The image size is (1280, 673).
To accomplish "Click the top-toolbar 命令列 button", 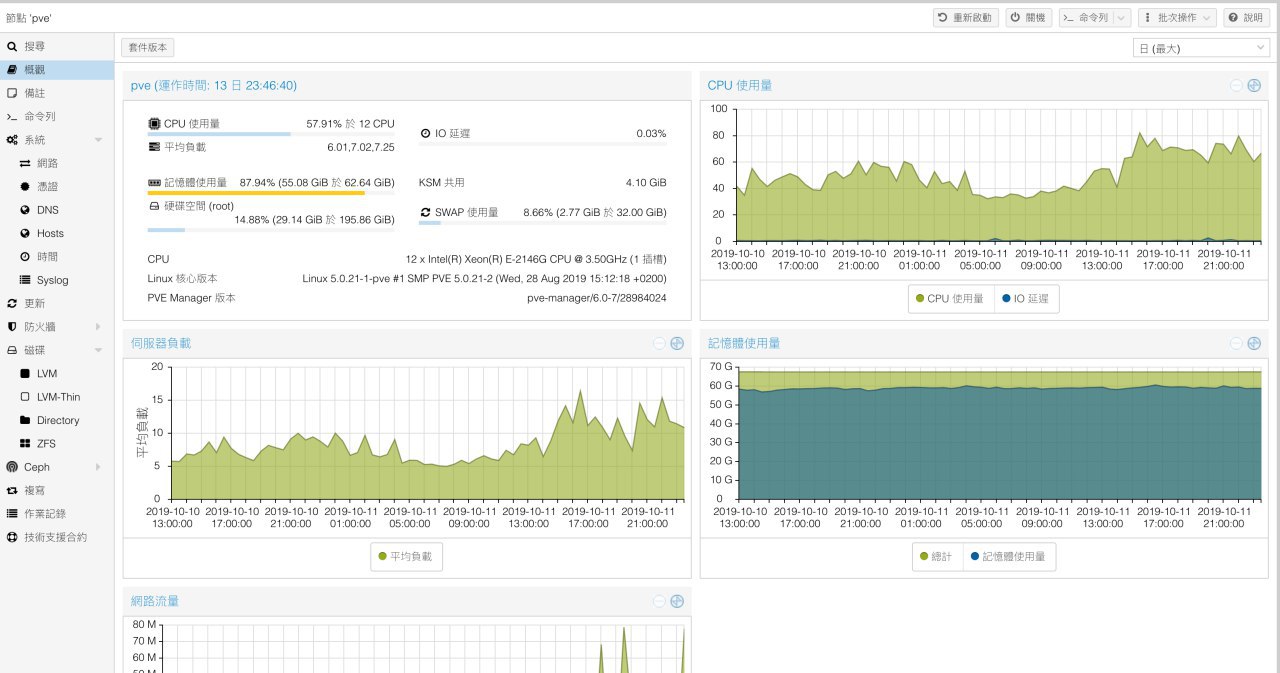I will [1086, 18].
